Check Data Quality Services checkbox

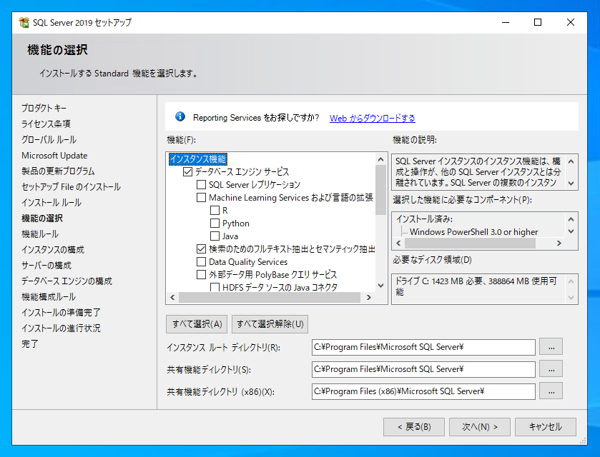pos(201,262)
